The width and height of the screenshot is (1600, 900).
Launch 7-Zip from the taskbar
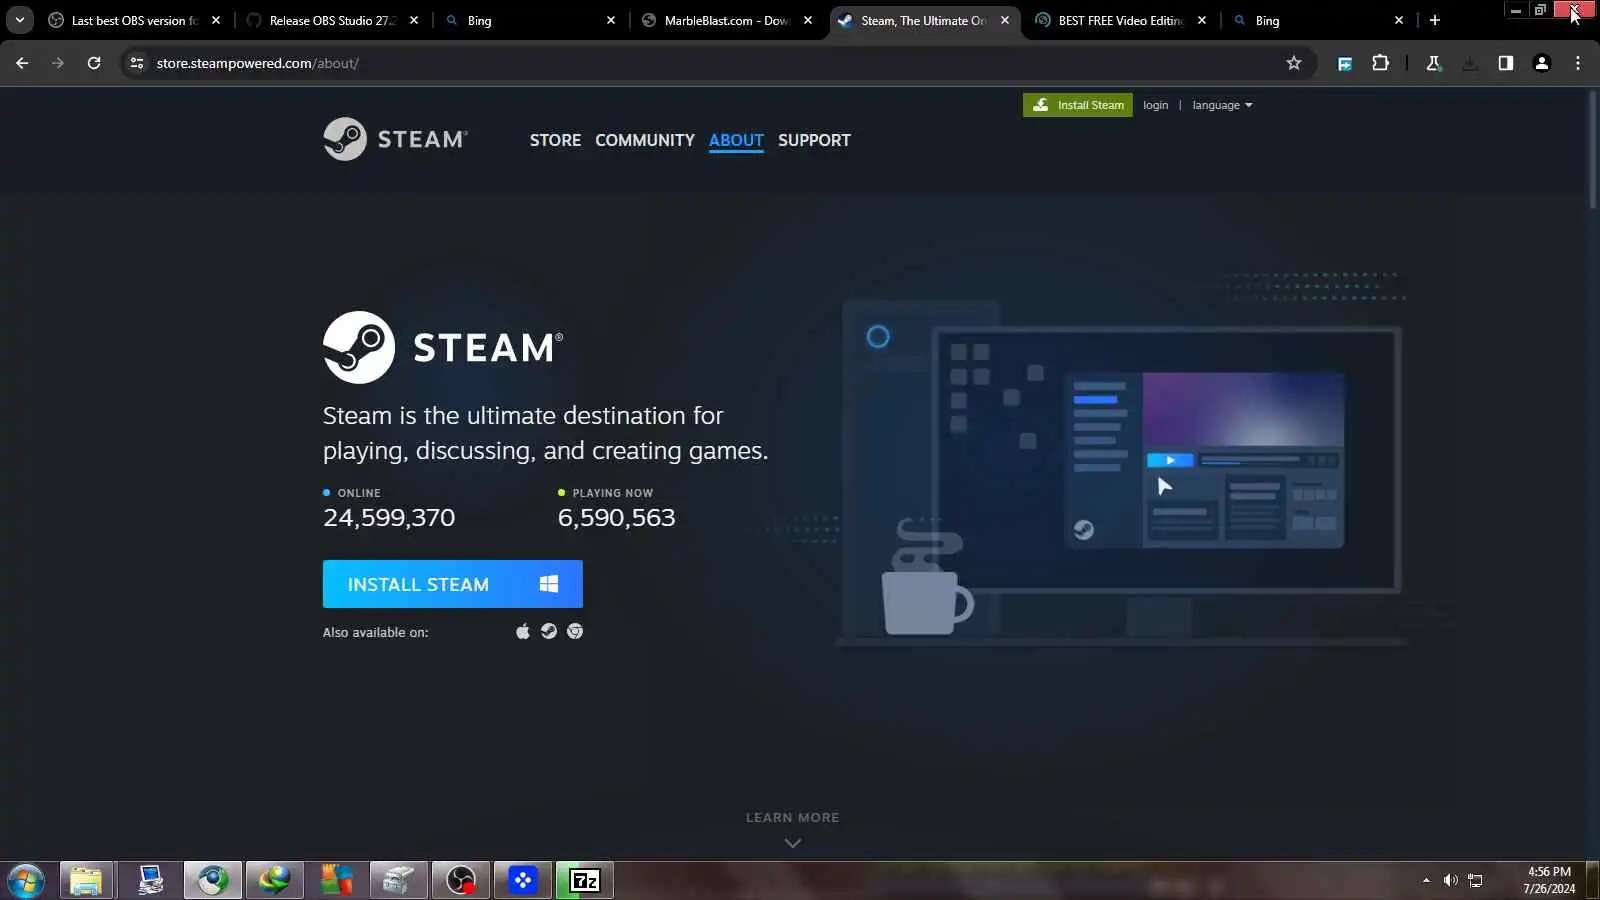point(585,880)
